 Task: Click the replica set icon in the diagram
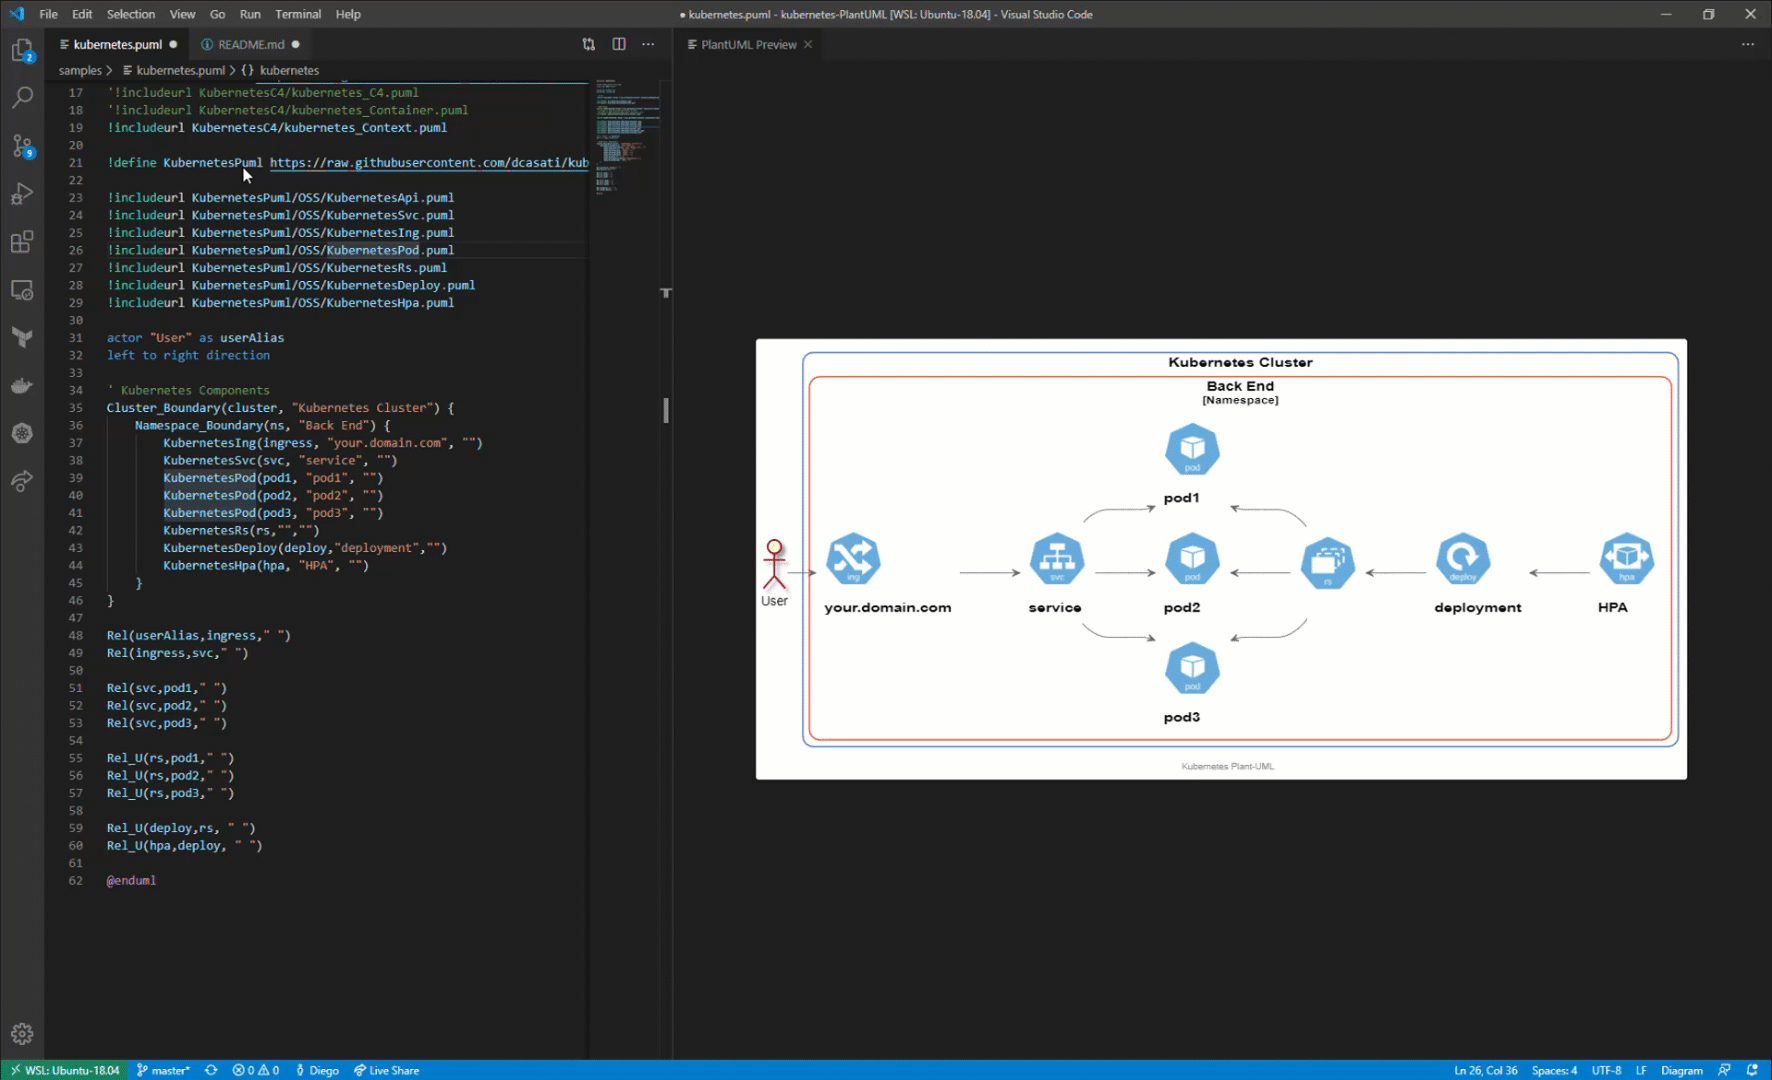click(x=1328, y=563)
